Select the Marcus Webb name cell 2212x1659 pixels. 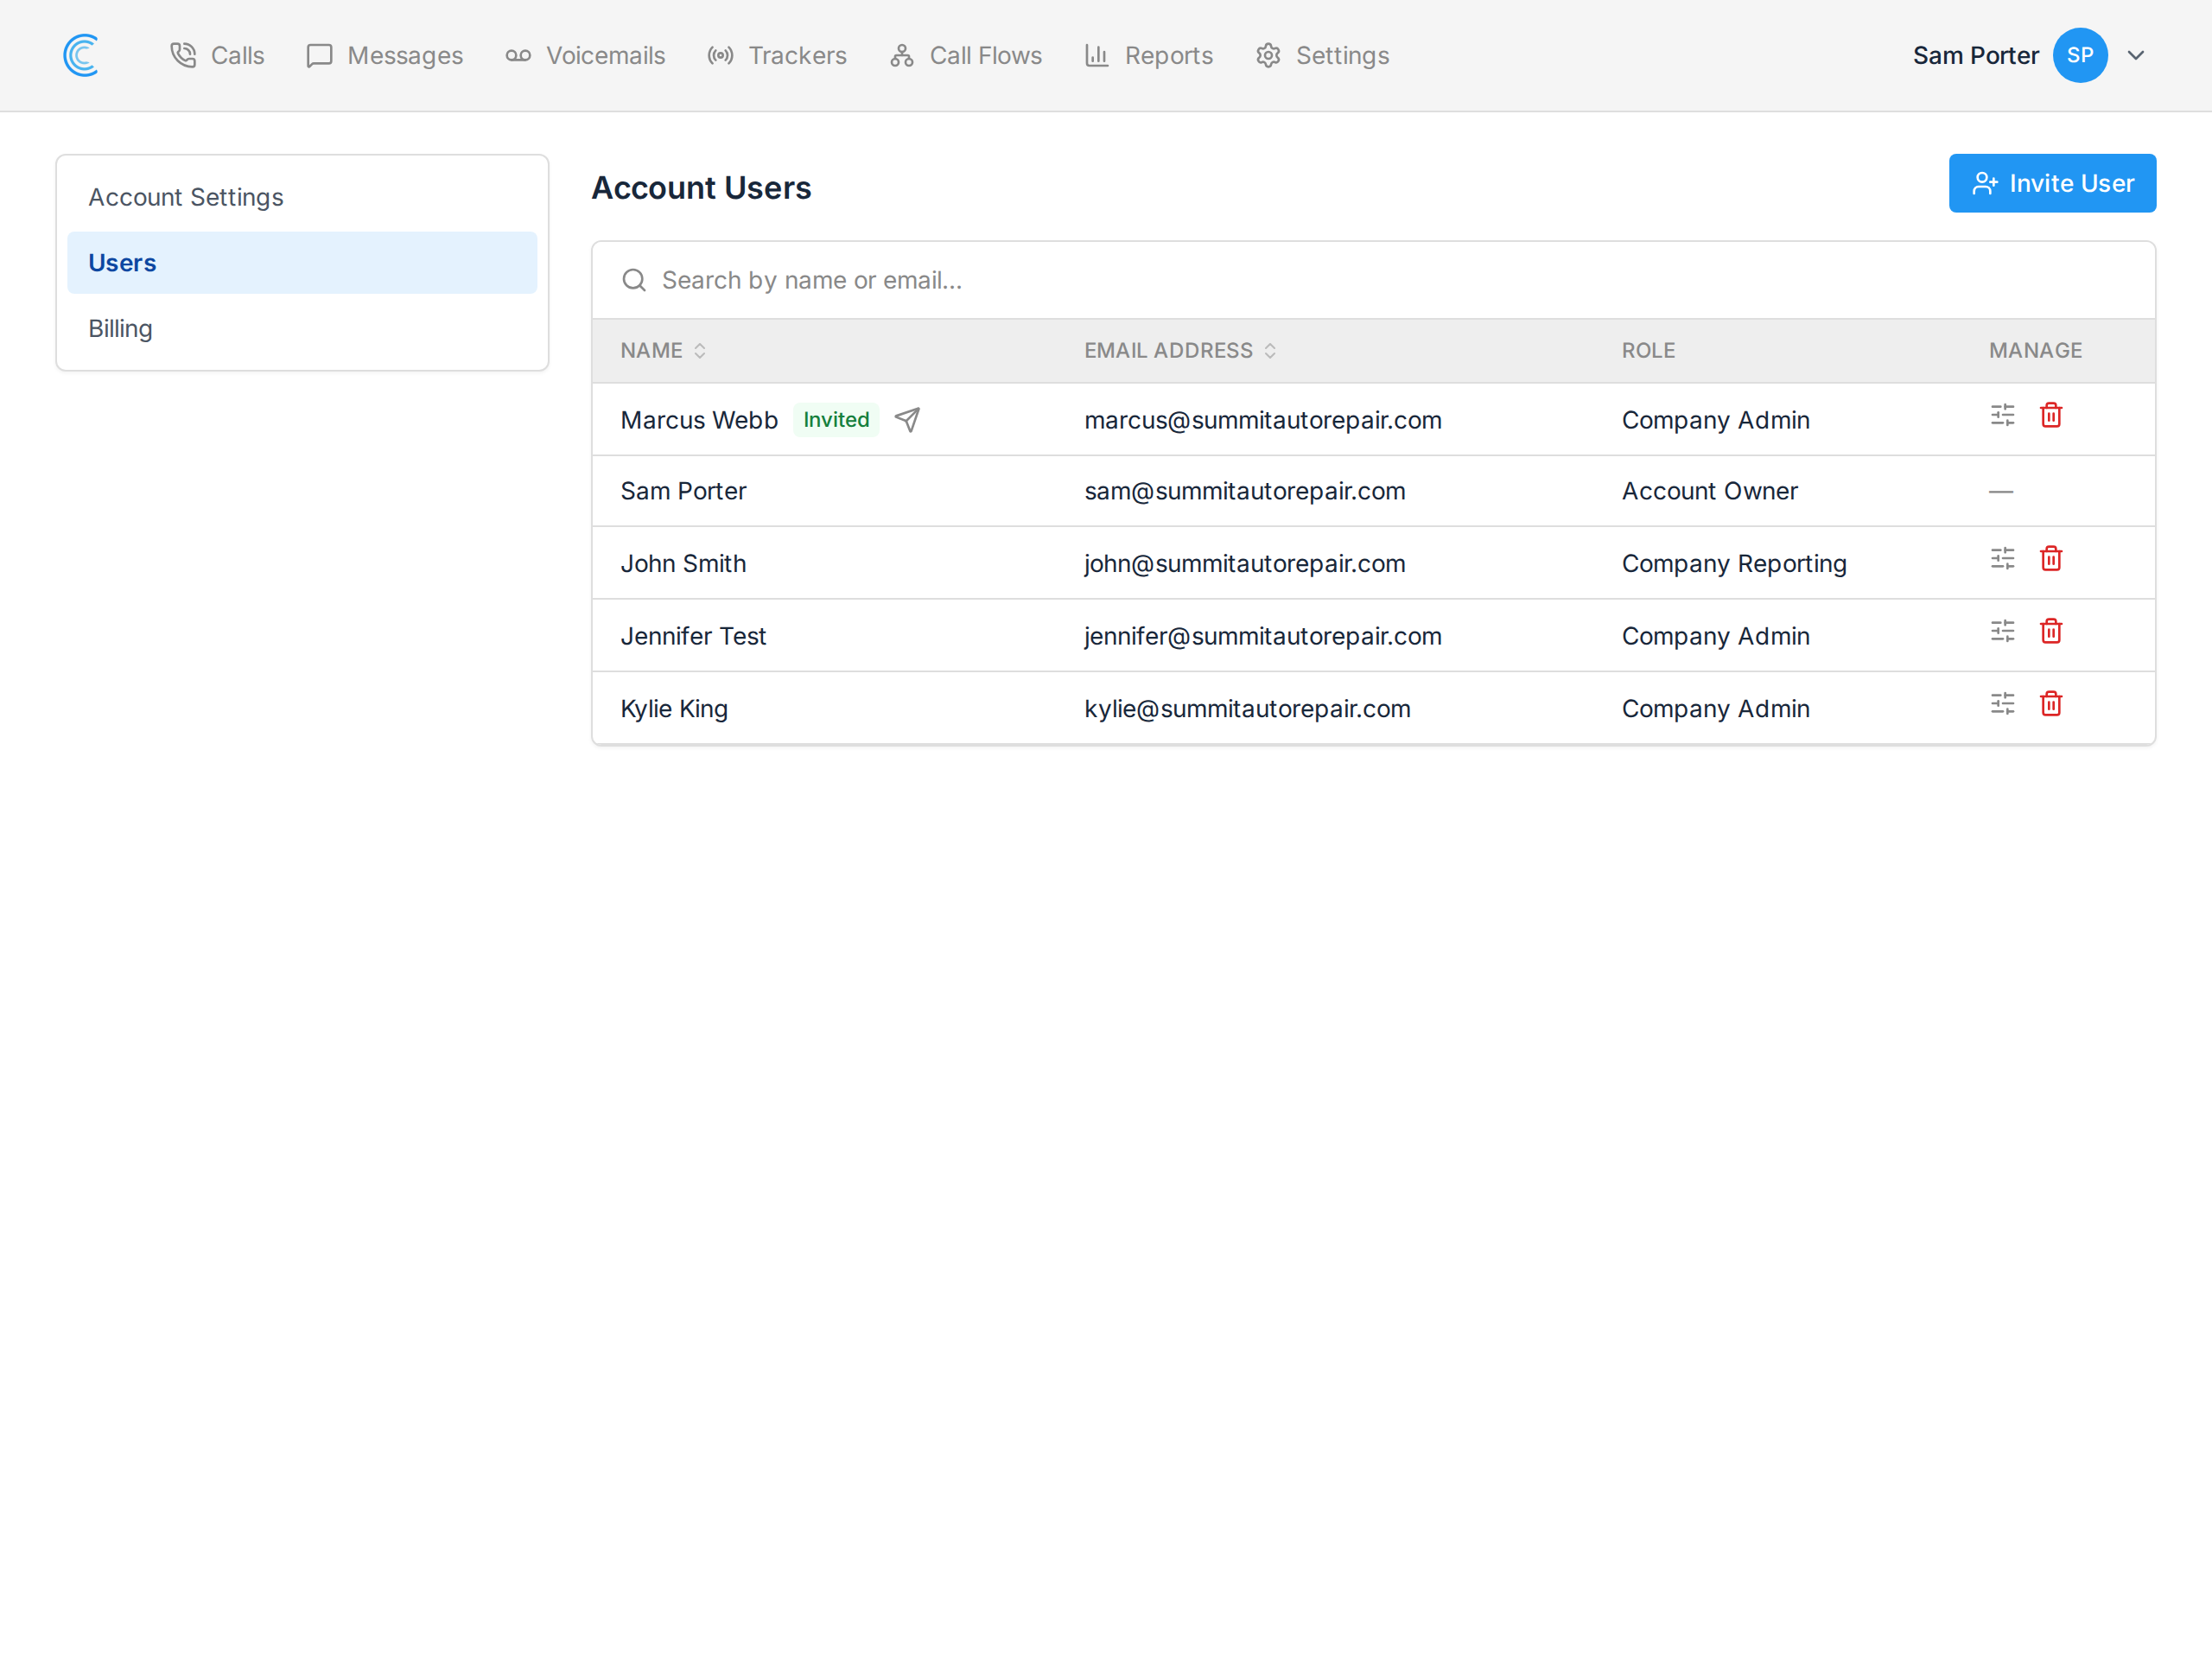tap(699, 420)
